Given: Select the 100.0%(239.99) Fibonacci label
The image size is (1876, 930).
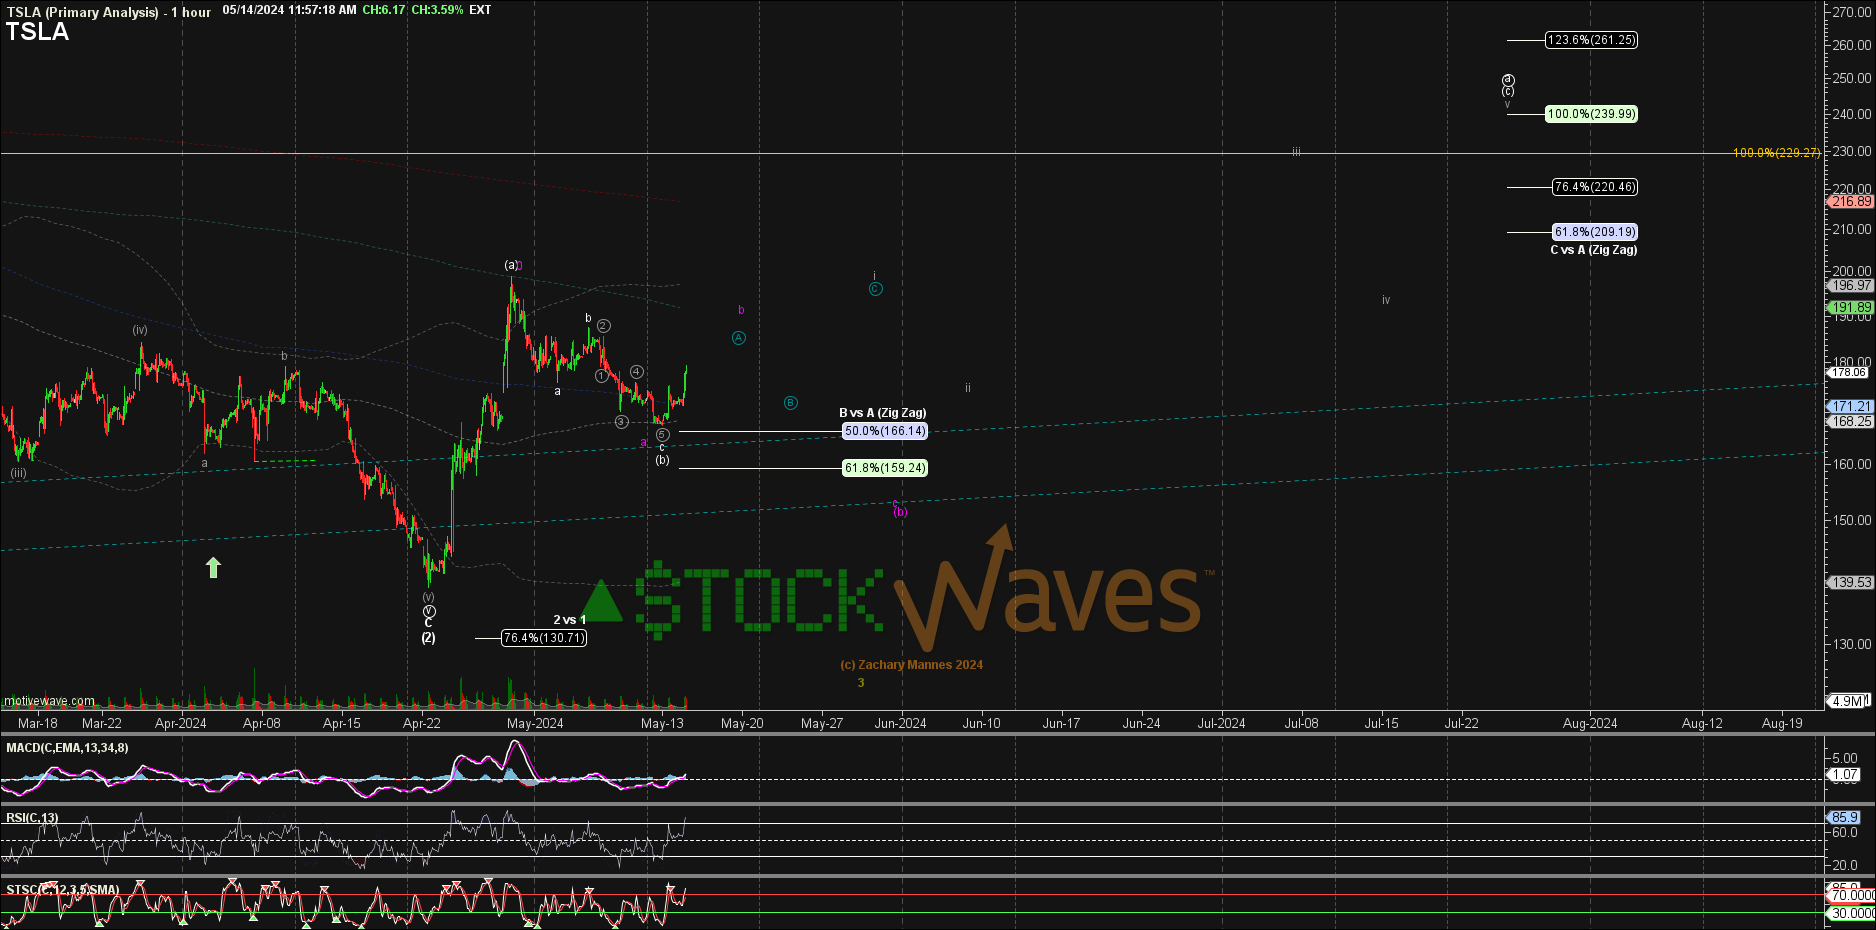Looking at the screenshot, I should 1591,114.
